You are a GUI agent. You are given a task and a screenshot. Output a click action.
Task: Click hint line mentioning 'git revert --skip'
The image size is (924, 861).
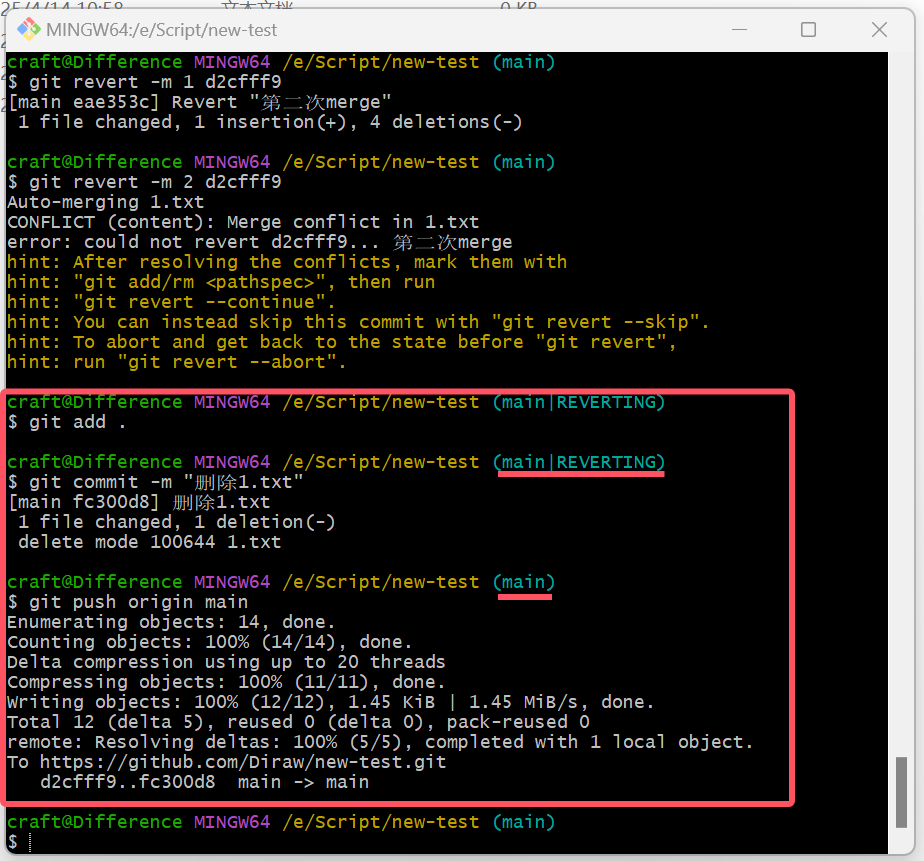(x=358, y=322)
